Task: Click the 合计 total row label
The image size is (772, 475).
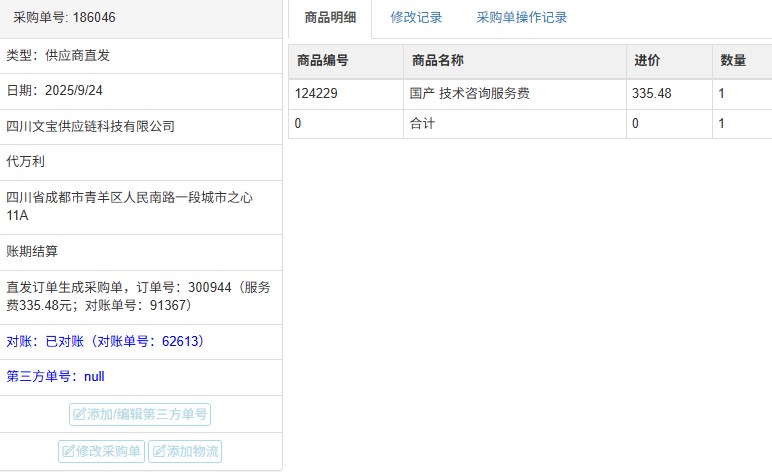Action: (x=423, y=124)
